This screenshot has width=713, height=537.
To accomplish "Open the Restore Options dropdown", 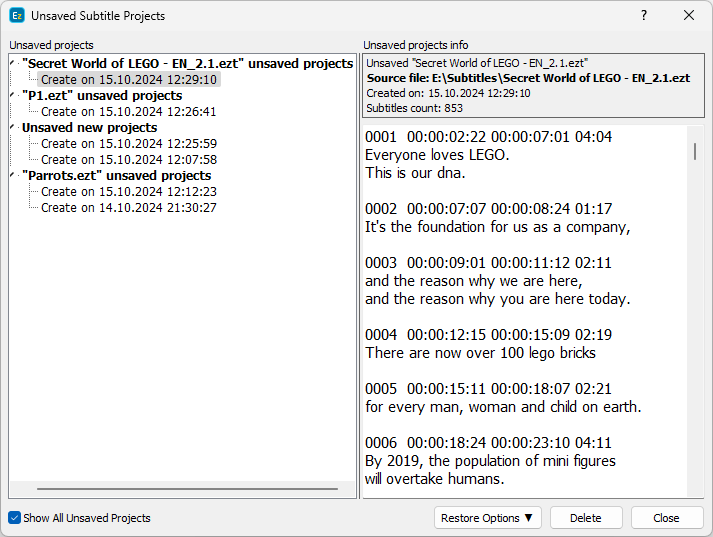I will coord(488,518).
